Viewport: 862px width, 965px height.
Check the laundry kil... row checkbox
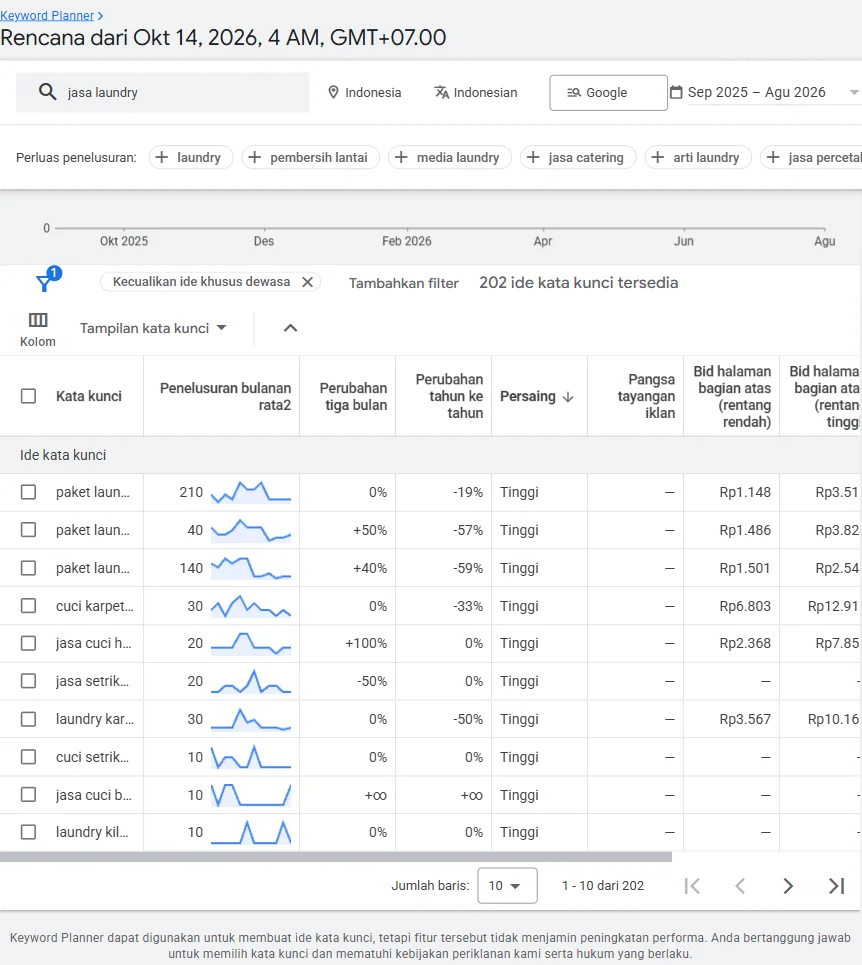coord(28,832)
